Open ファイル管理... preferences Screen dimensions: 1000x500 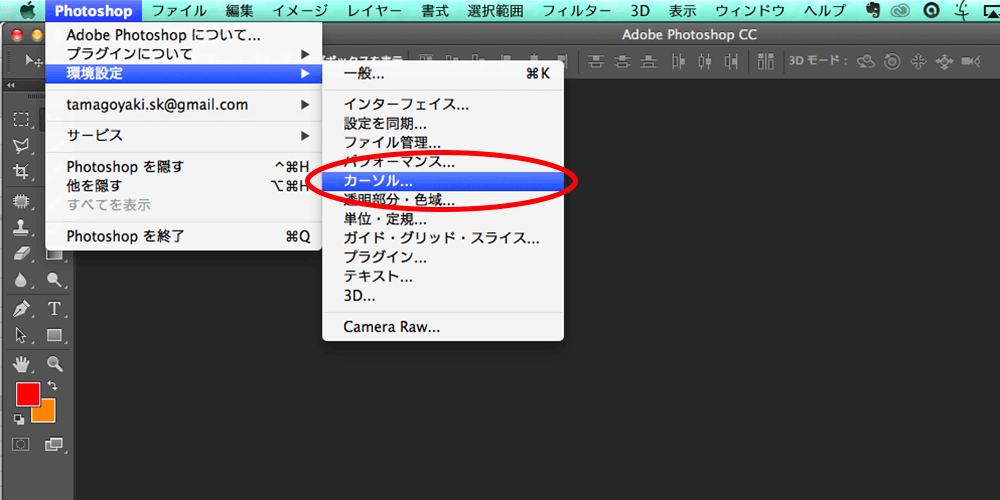tap(443, 142)
